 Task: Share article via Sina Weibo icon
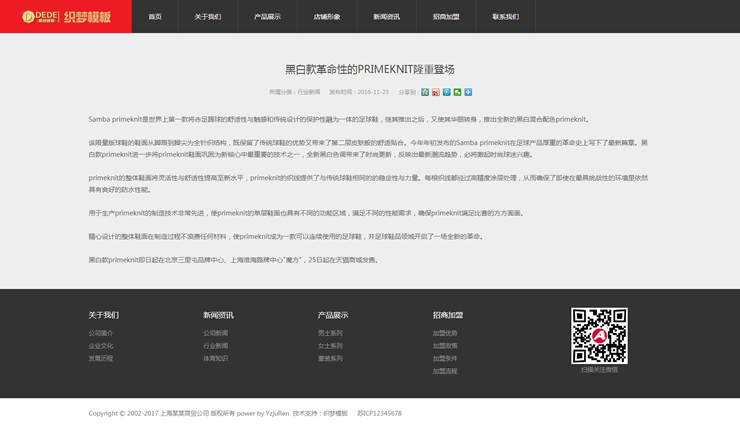(x=436, y=92)
